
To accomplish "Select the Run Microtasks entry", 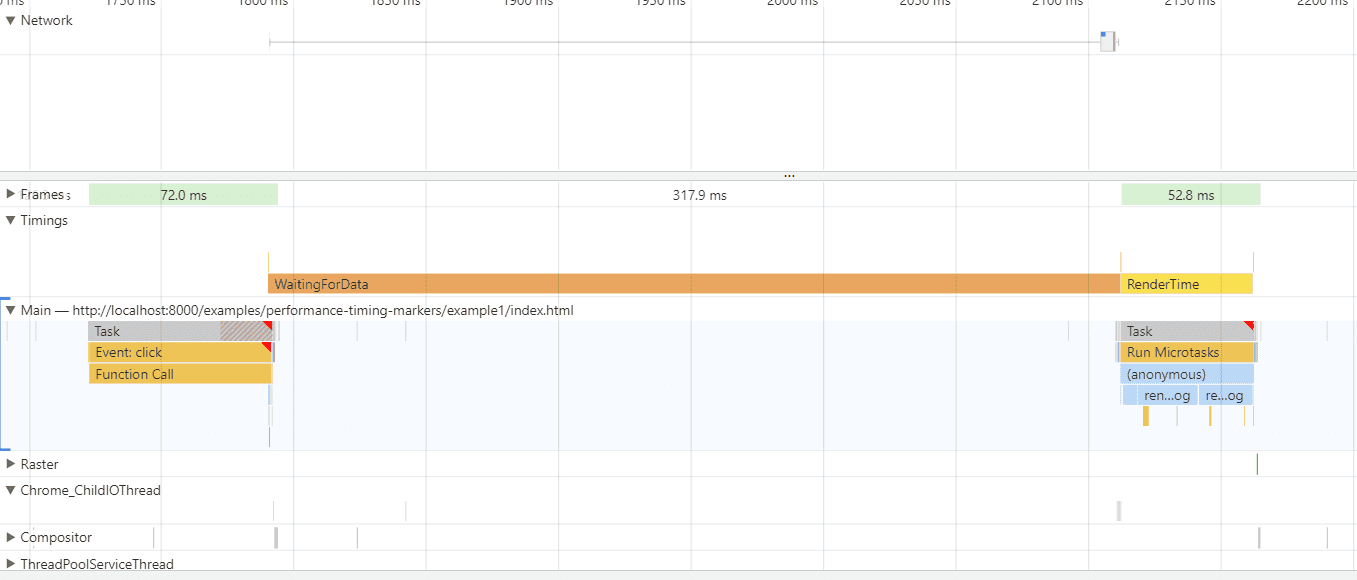I will click(x=1186, y=352).
